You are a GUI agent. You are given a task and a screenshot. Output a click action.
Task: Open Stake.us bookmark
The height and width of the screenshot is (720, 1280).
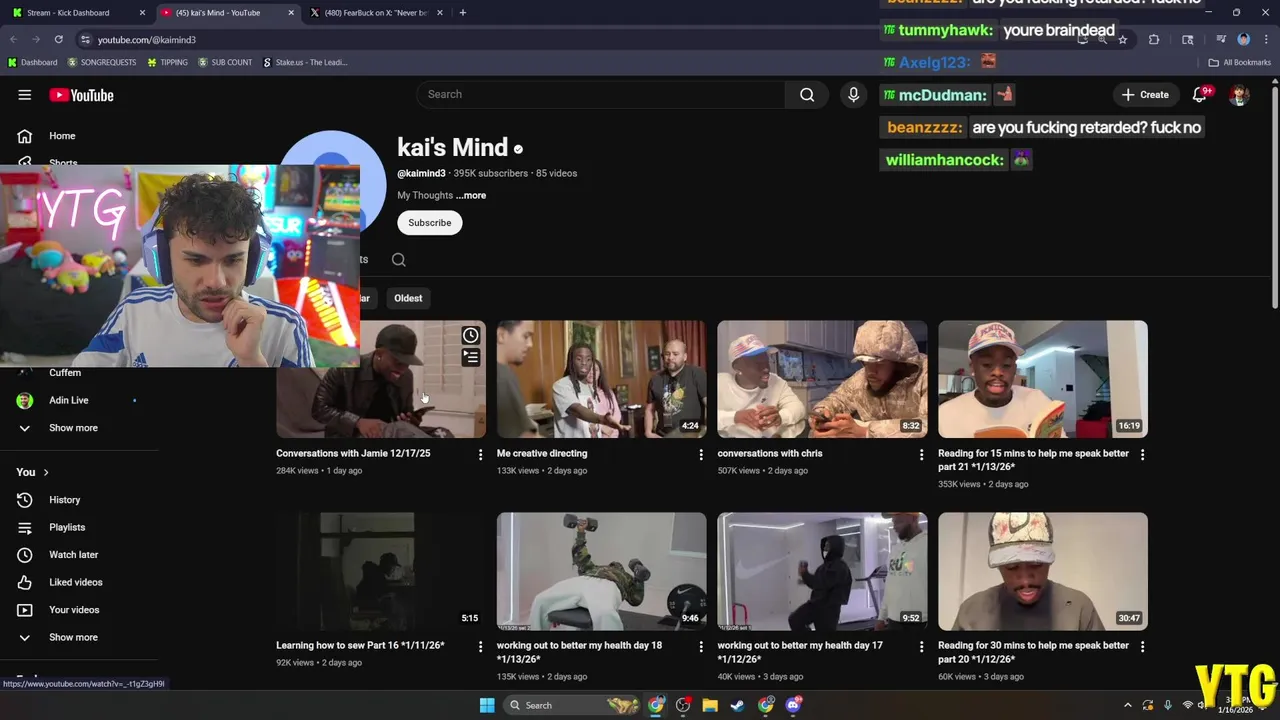point(305,62)
